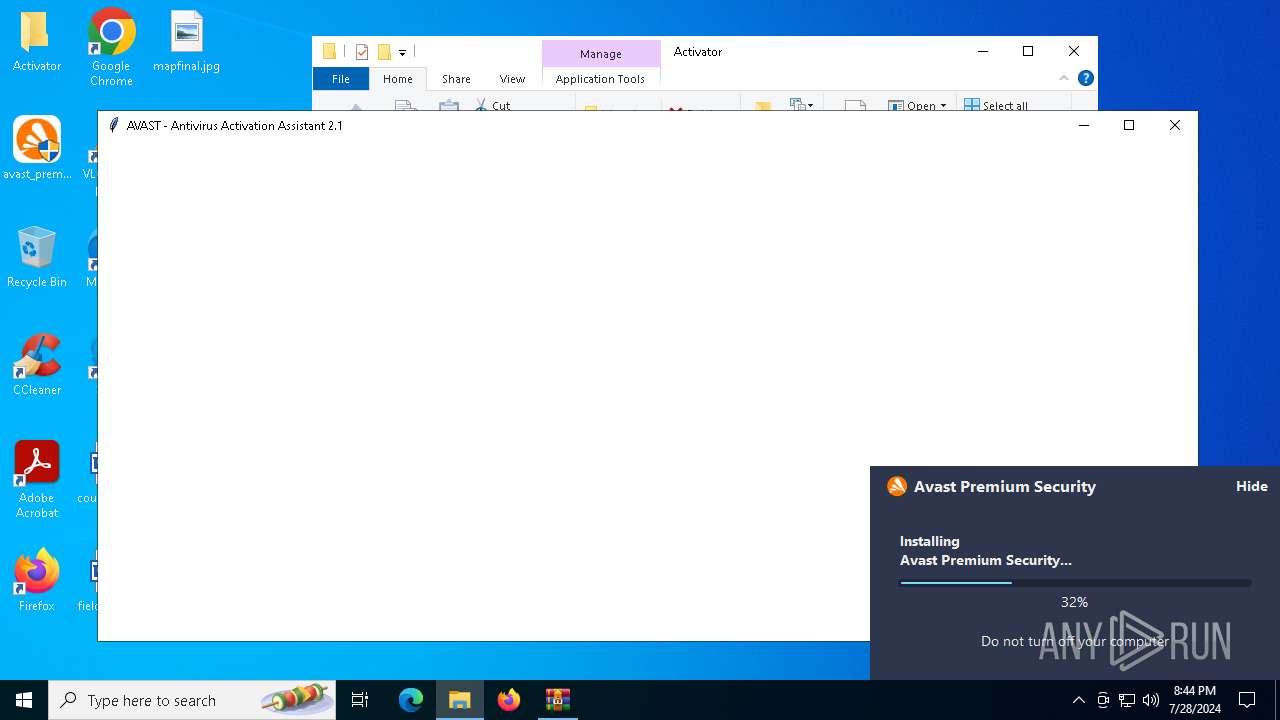Close the AVAST Activation Assistant window
The width and height of the screenshot is (1280, 720).
[1175, 125]
